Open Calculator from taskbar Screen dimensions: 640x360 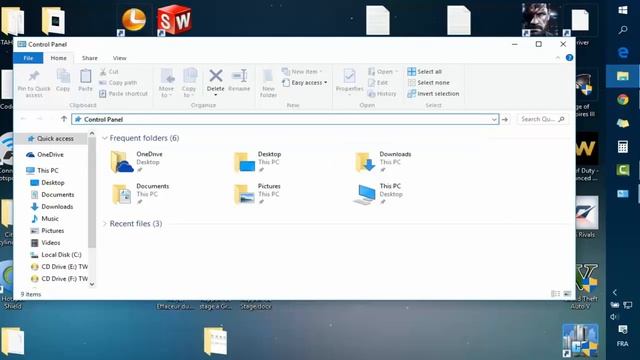[x=623, y=147]
